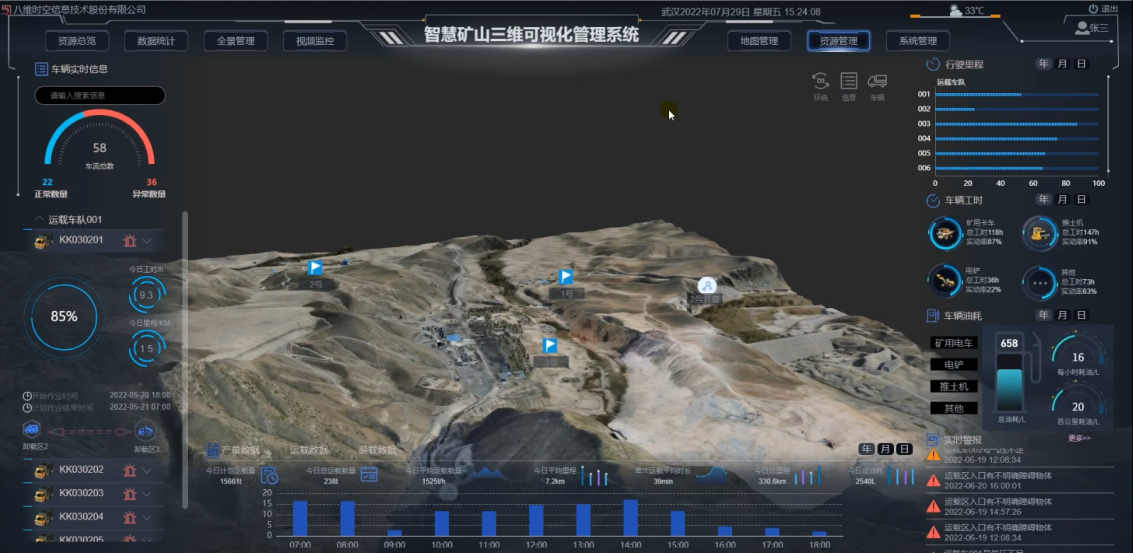The image size is (1133, 553).
Task: Switch 行驶里程 chart to 月 view
Action: 1062,64
